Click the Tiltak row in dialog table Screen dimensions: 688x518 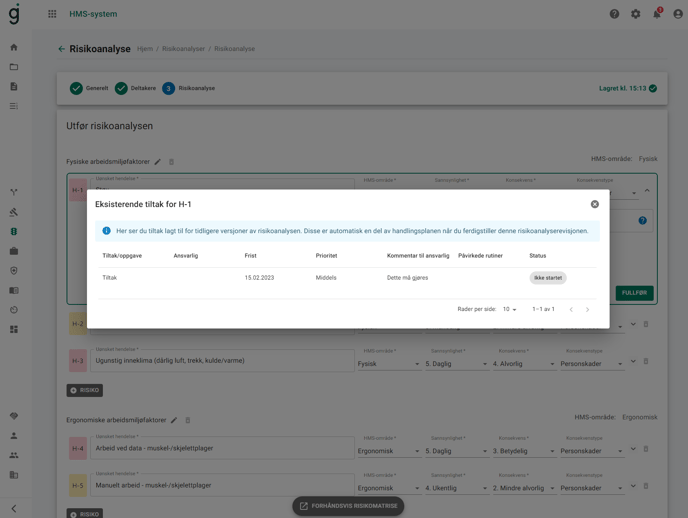[x=348, y=278]
